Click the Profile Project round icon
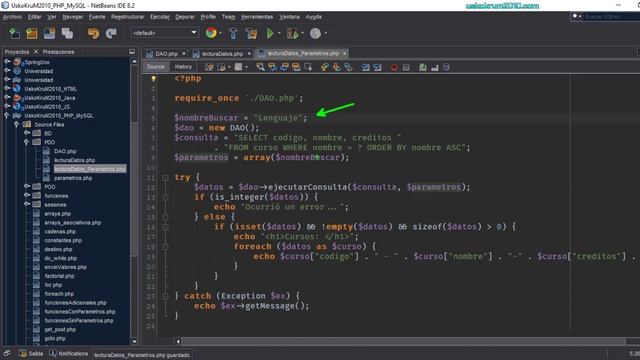This screenshot has height=360, width=640. click(315, 33)
